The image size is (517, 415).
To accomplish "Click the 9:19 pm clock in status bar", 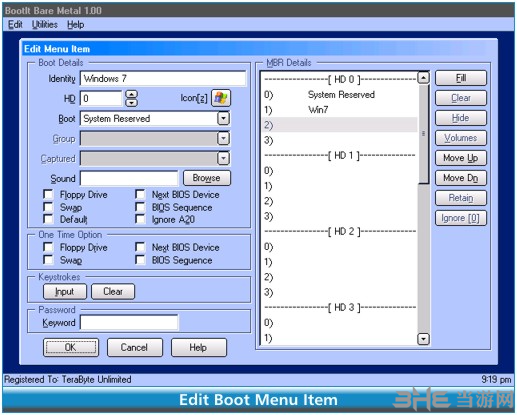I will click(496, 379).
